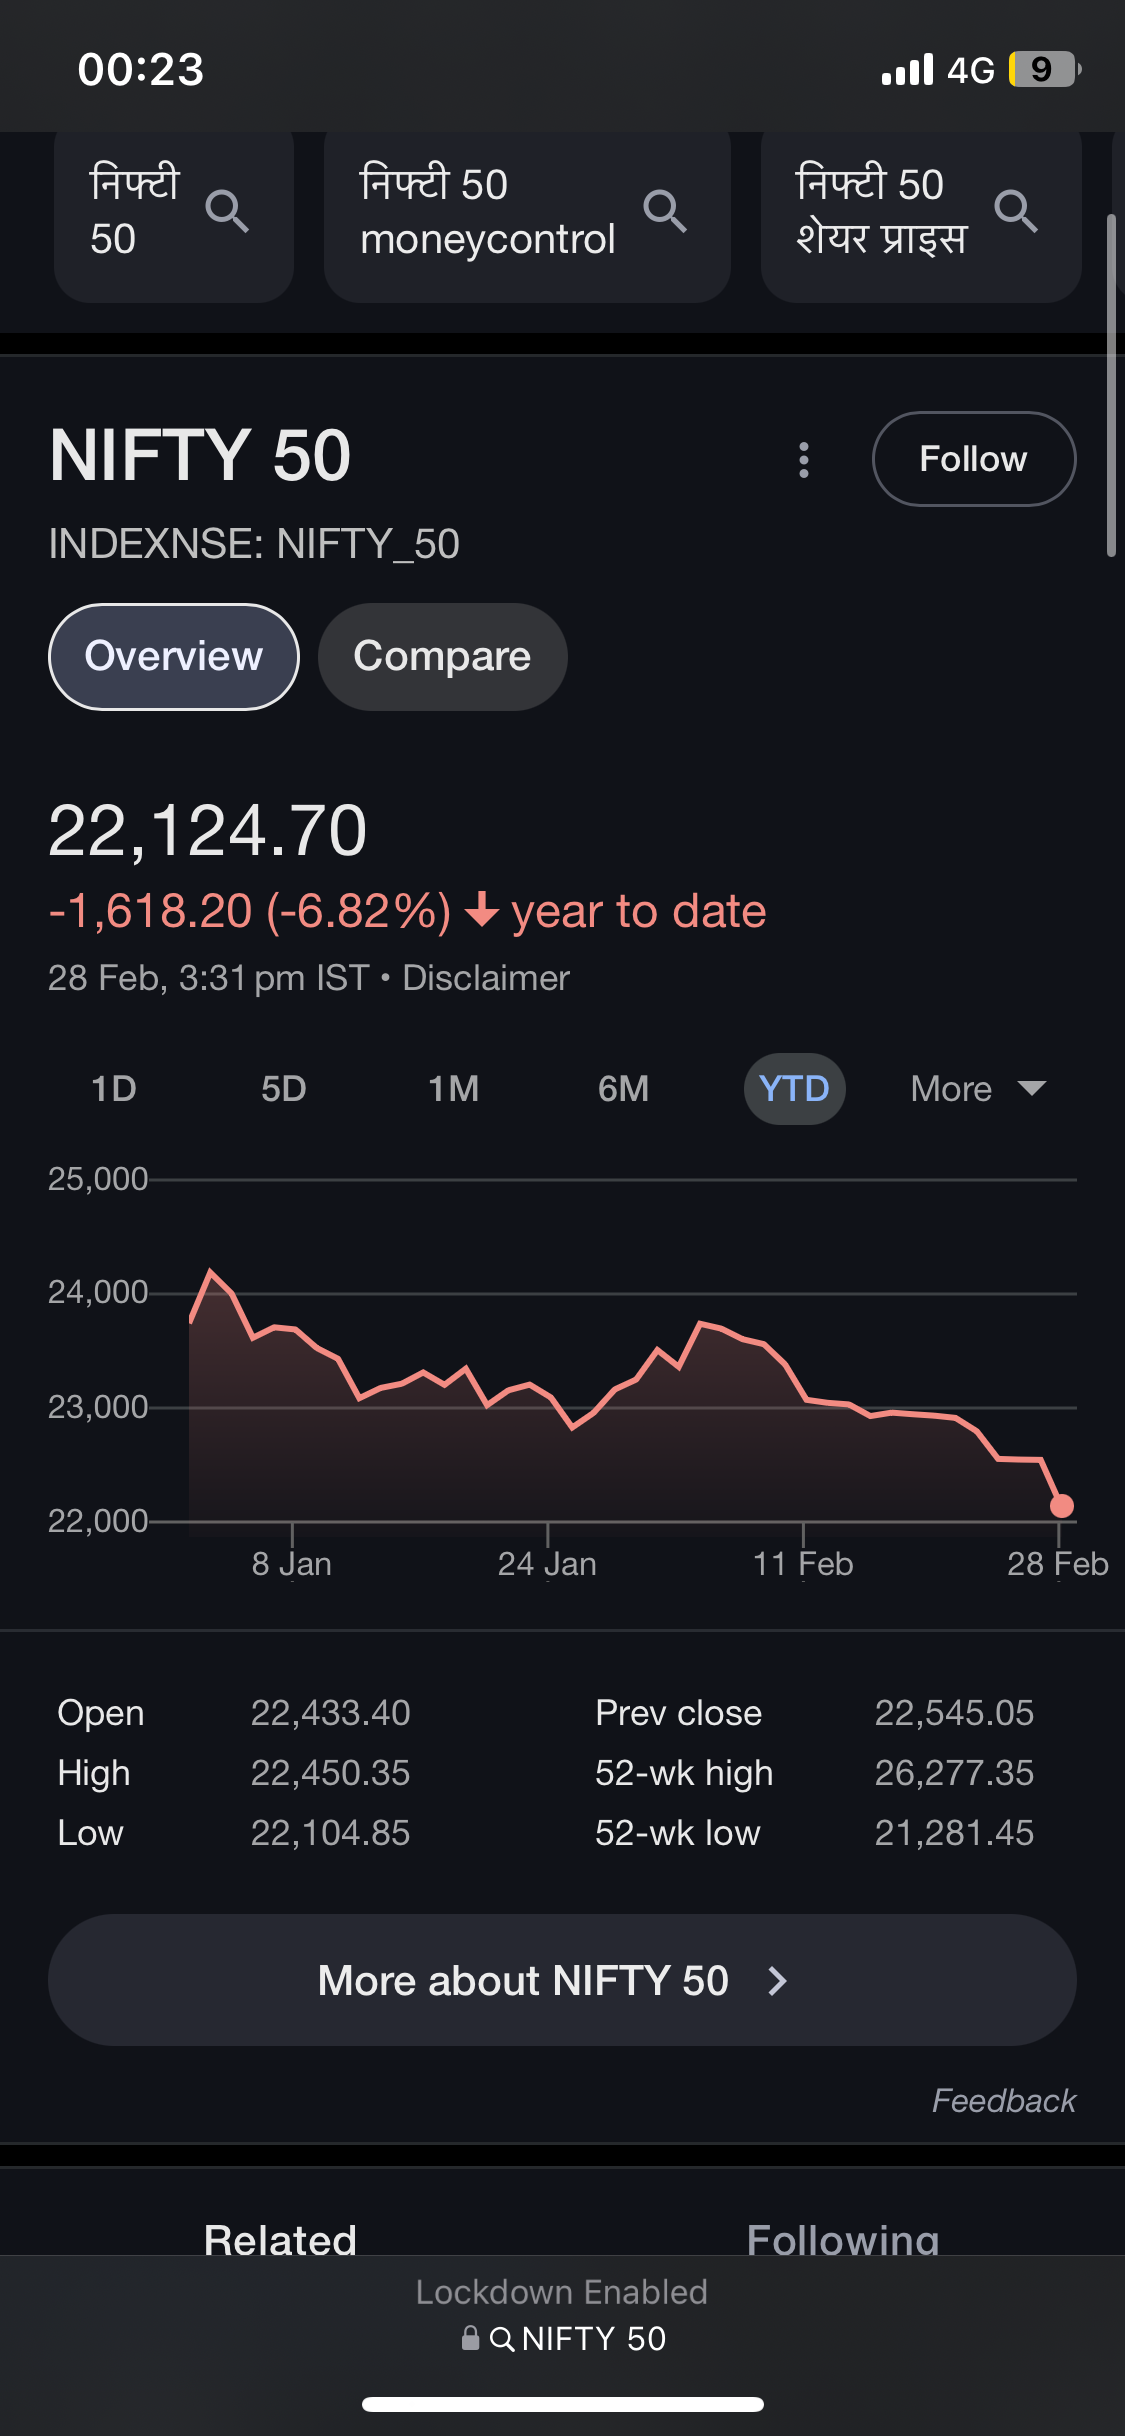Tap search icon in bottom address bar
Screen dimensions: 1125x2436
(502, 2339)
